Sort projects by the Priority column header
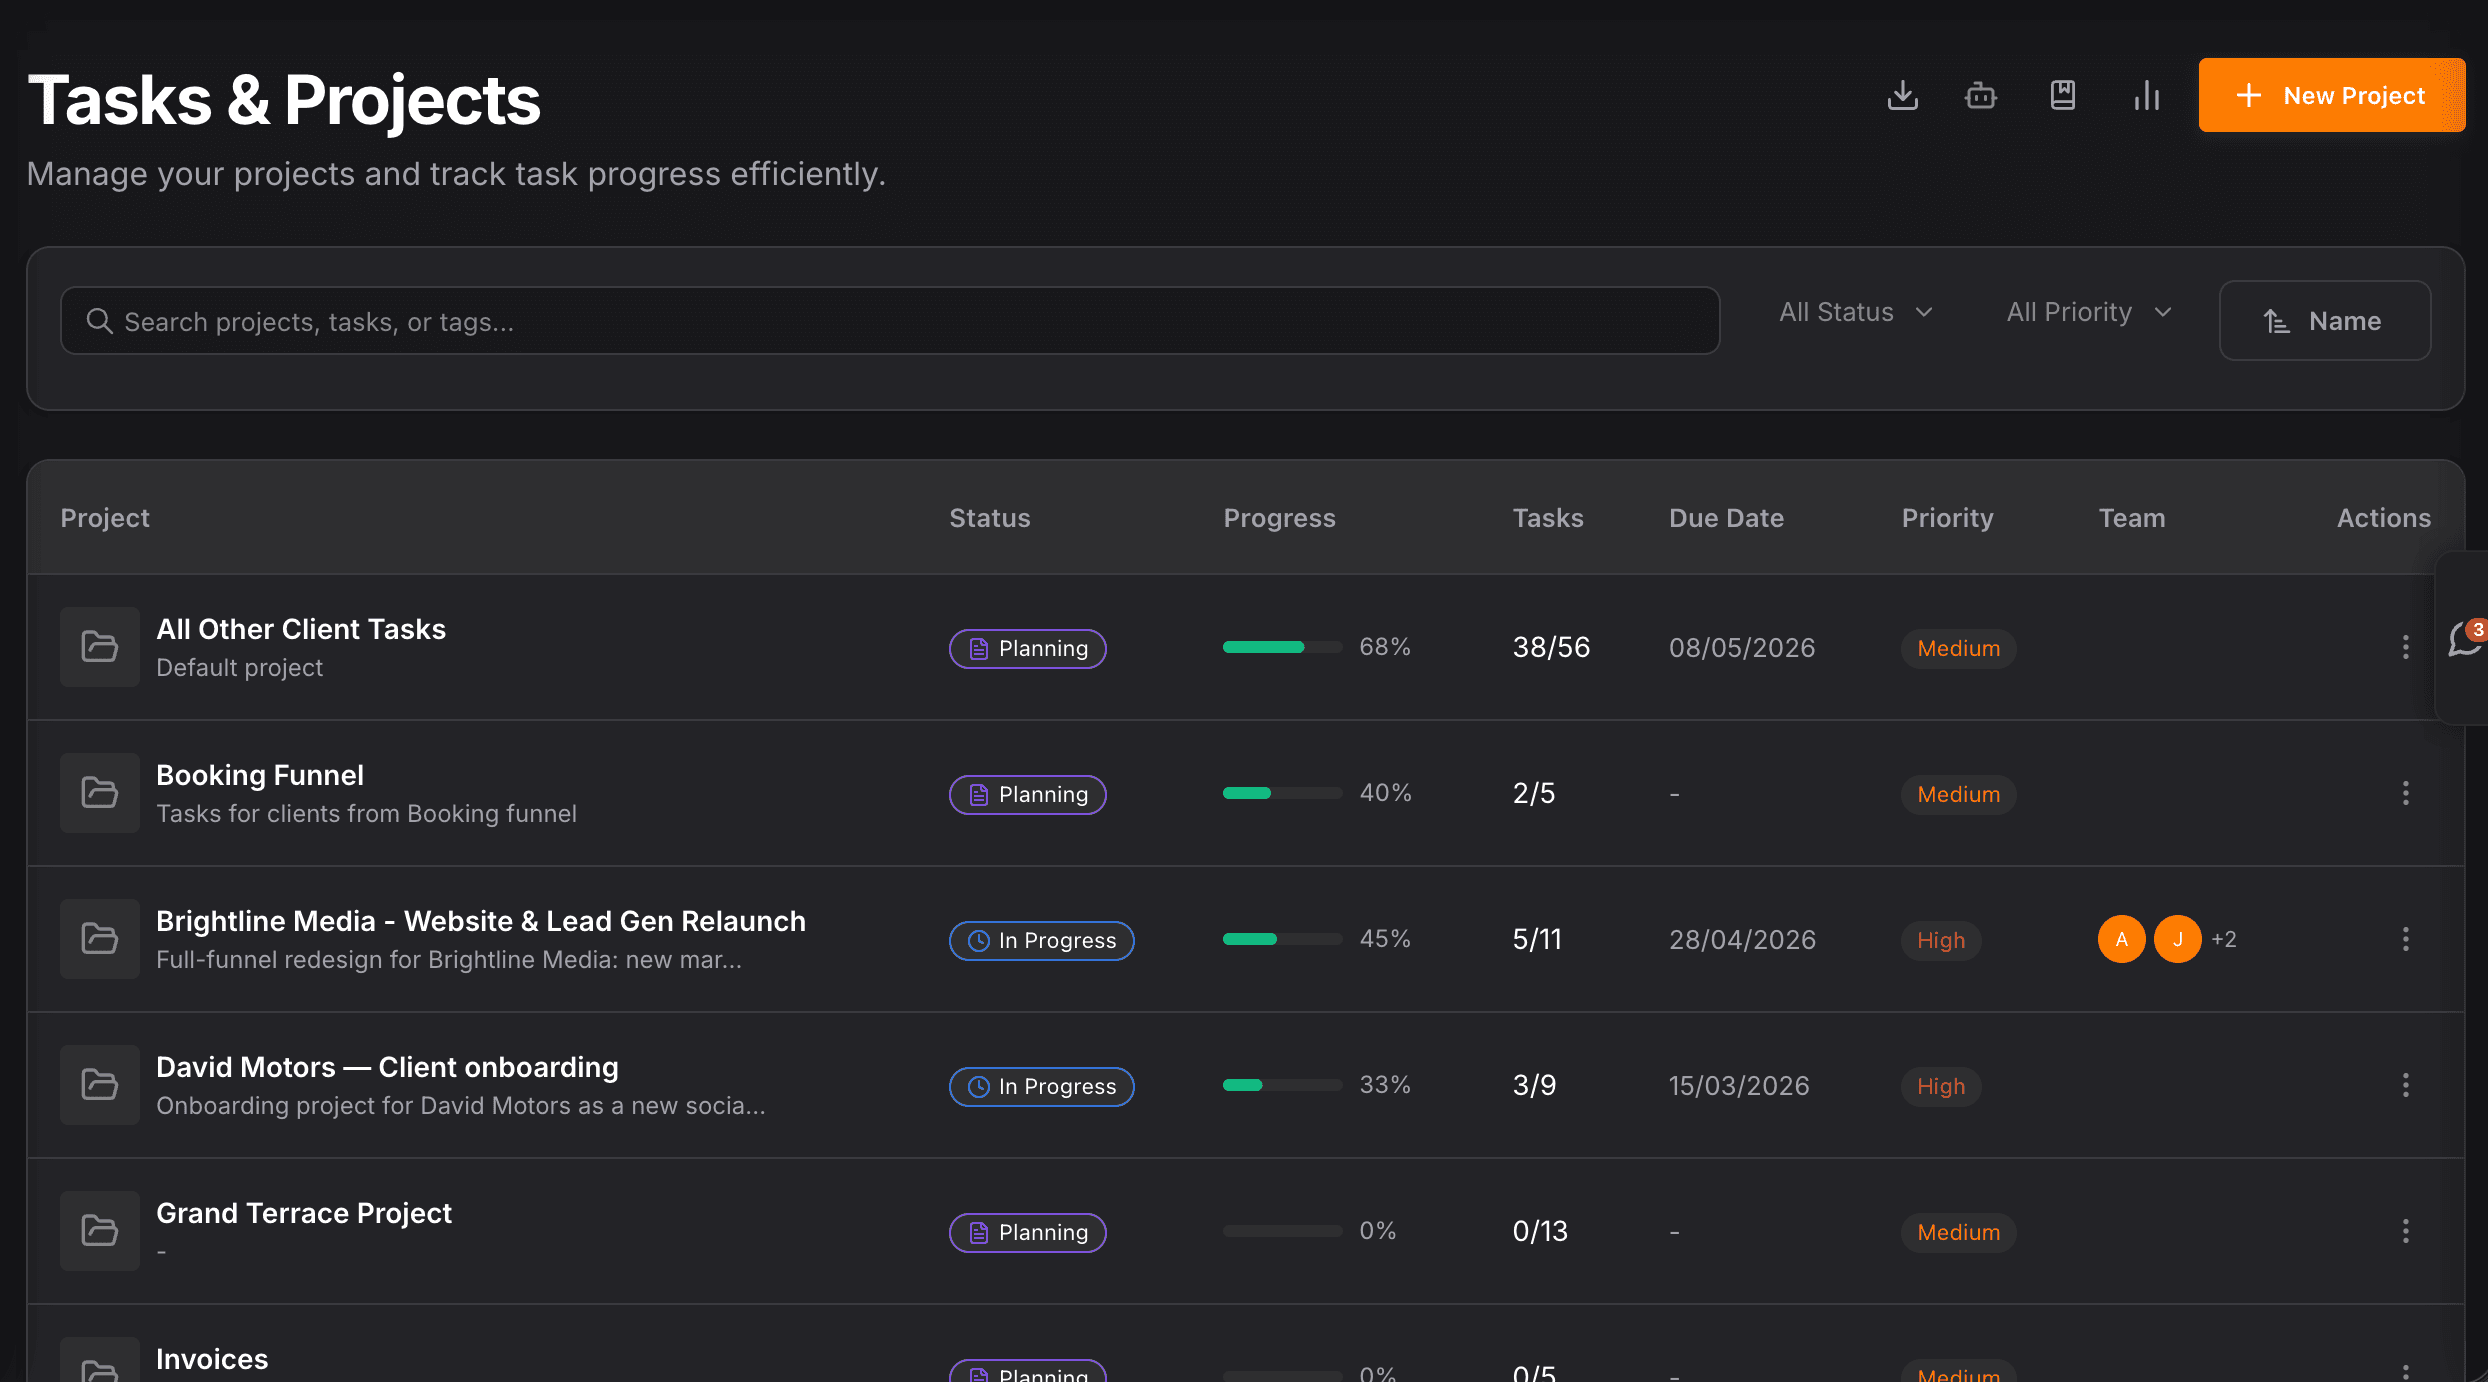2488x1382 pixels. 1947,518
